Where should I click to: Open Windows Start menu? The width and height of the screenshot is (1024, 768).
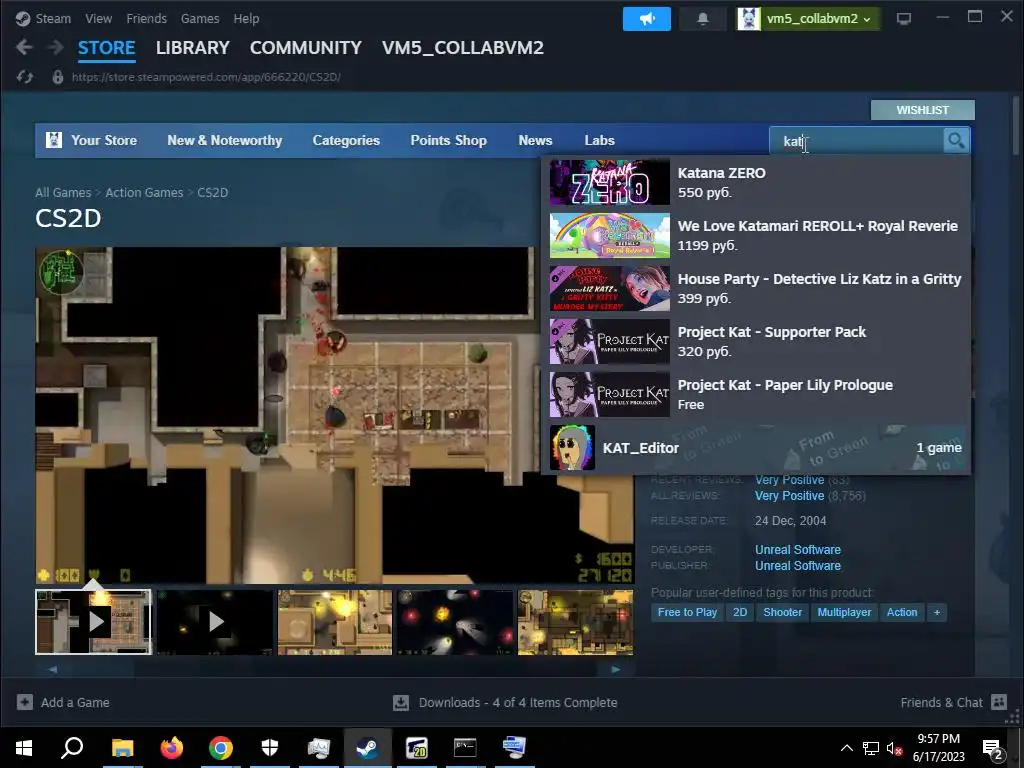pos(24,748)
